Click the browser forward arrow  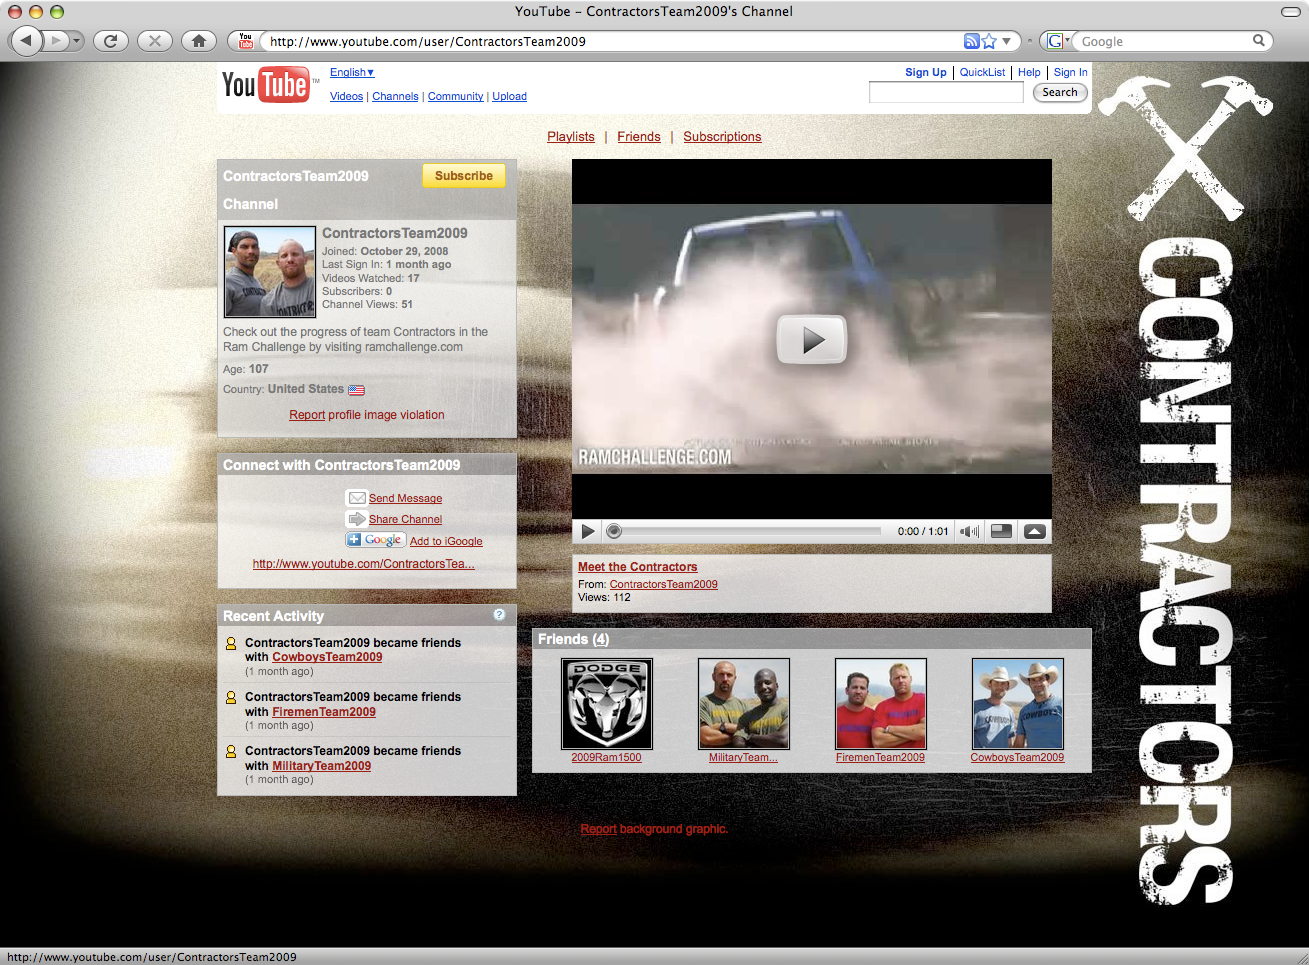coord(56,41)
